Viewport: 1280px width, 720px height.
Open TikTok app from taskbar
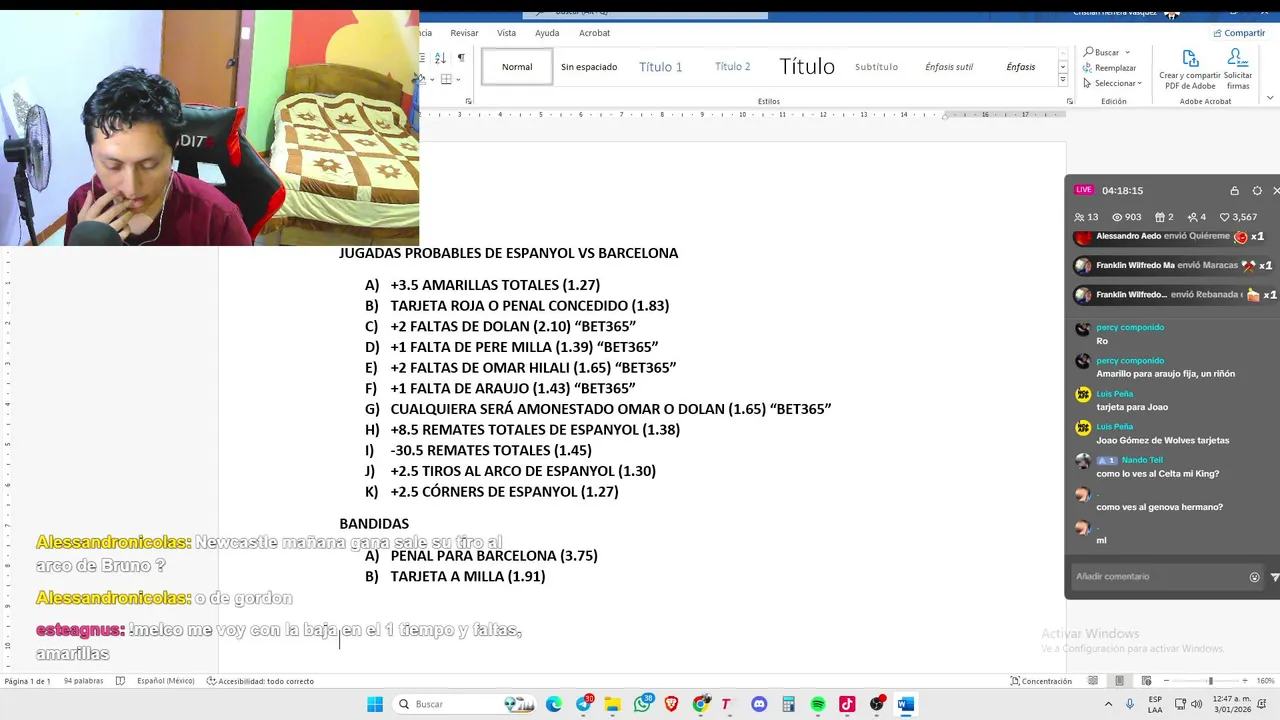[x=847, y=704]
